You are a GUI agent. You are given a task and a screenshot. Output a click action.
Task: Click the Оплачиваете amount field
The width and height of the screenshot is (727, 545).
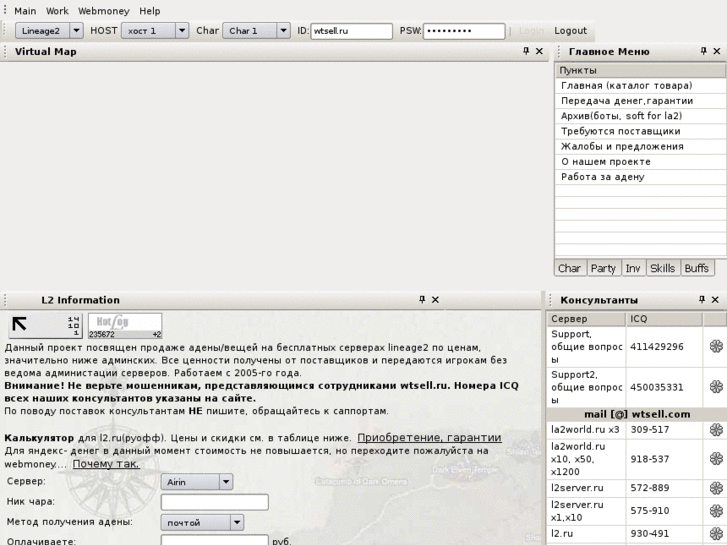click(215, 541)
